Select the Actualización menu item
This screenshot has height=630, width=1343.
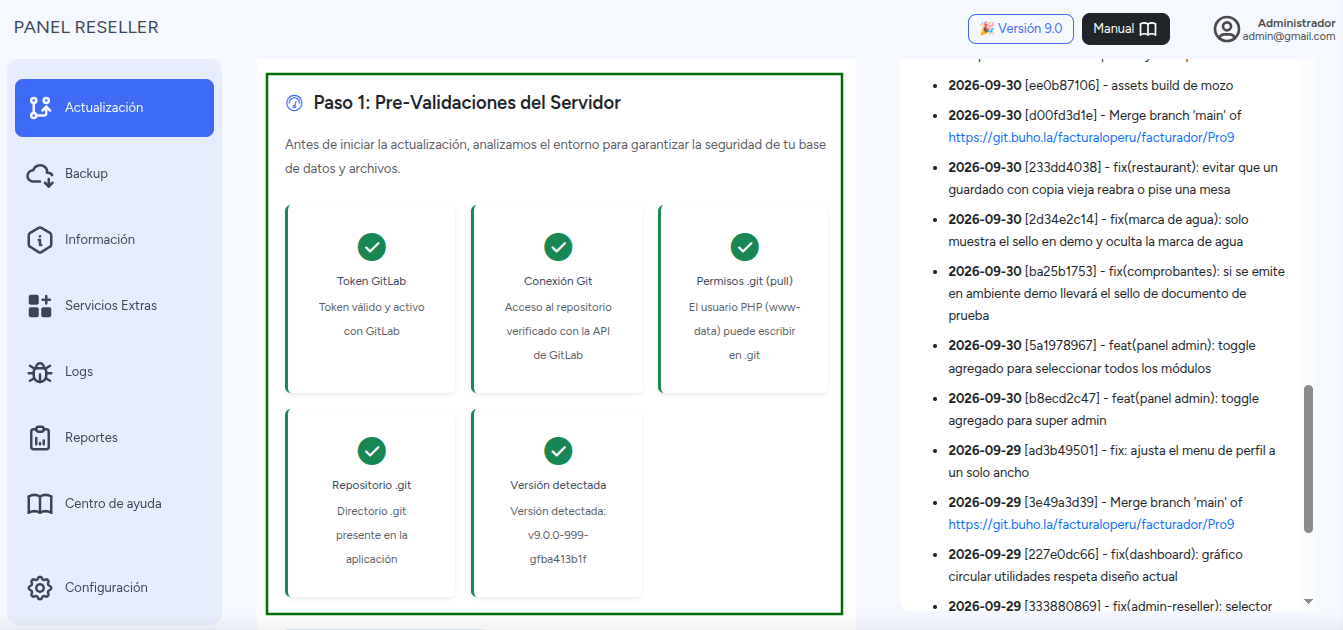pos(114,108)
